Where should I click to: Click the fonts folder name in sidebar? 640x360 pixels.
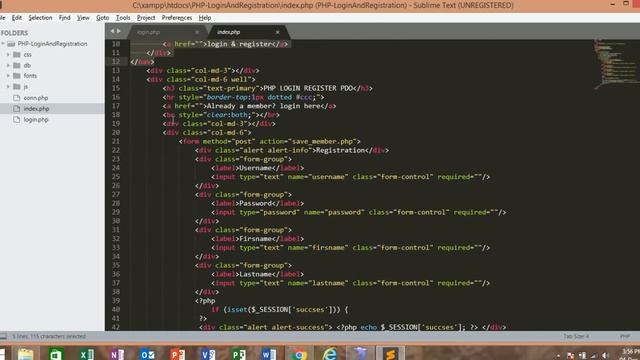point(30,76)
